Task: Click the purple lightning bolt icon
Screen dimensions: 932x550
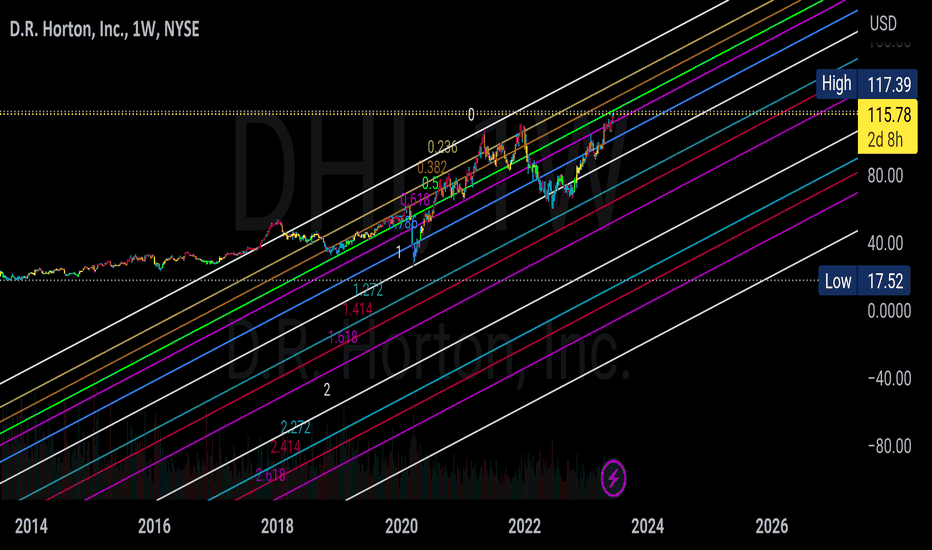Action: tap(613, 478)
